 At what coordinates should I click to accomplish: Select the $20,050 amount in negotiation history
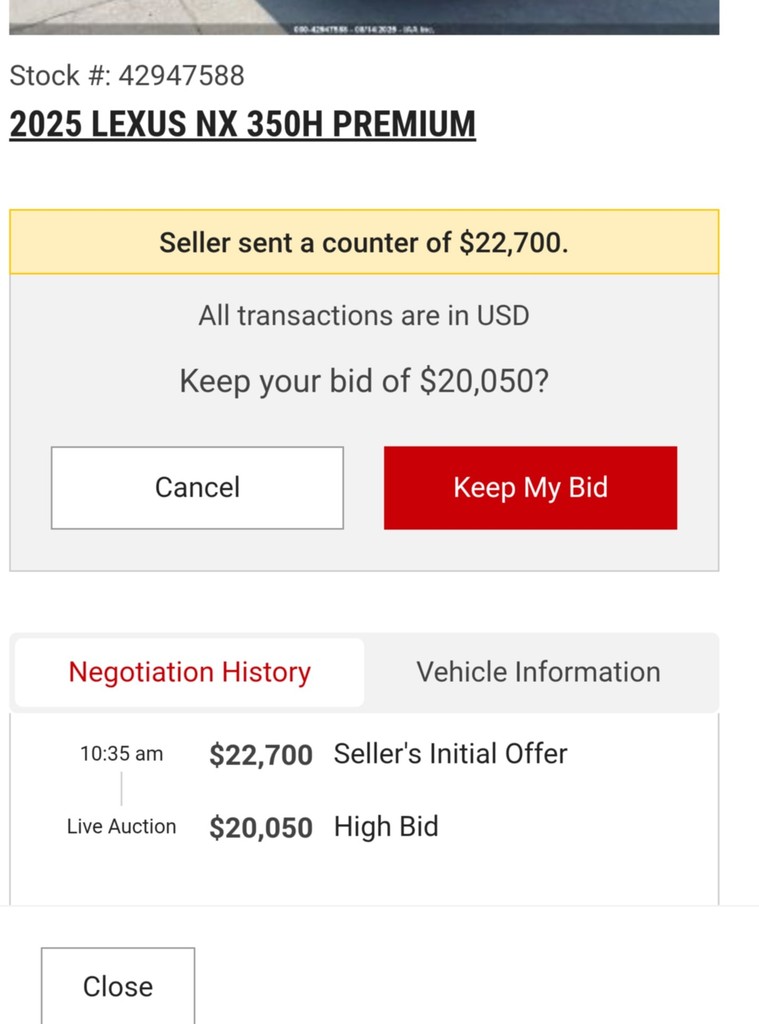[261, 828]
